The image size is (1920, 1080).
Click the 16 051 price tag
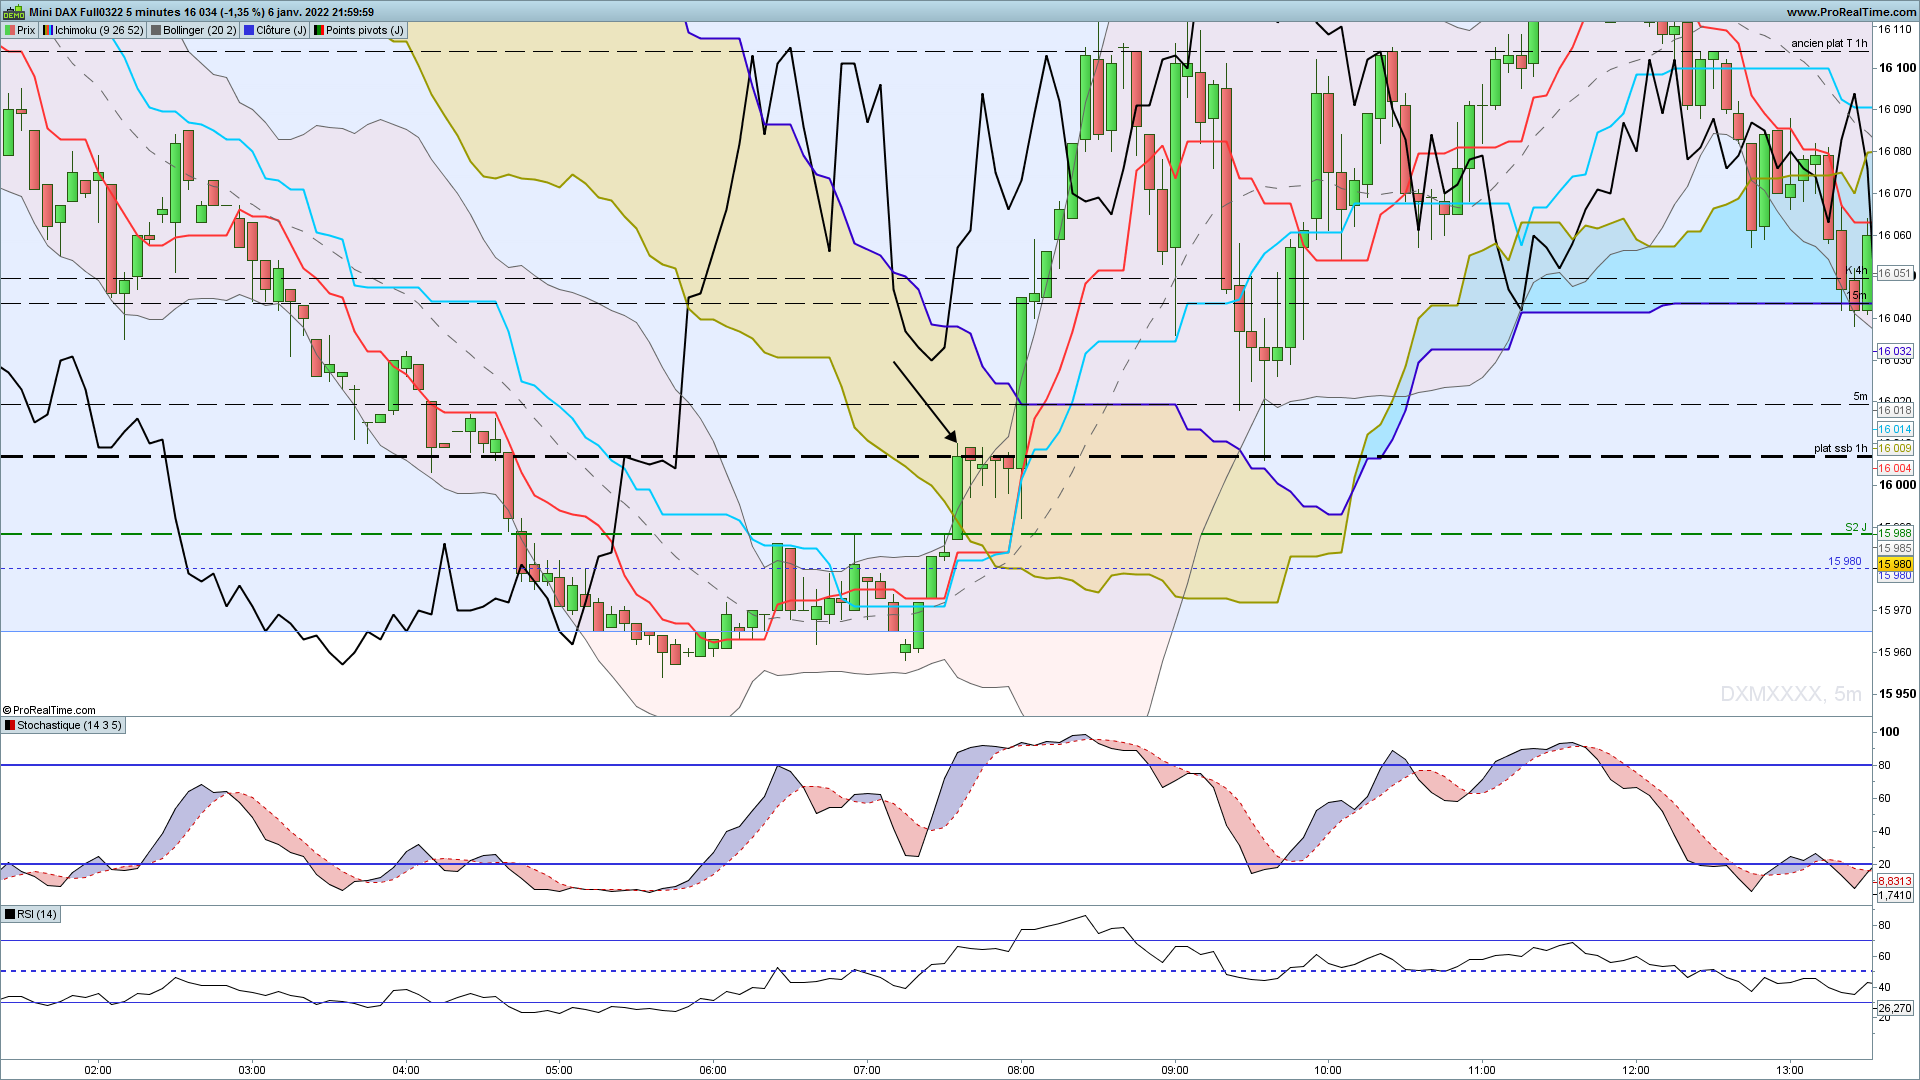click(x=1895, y=273)
